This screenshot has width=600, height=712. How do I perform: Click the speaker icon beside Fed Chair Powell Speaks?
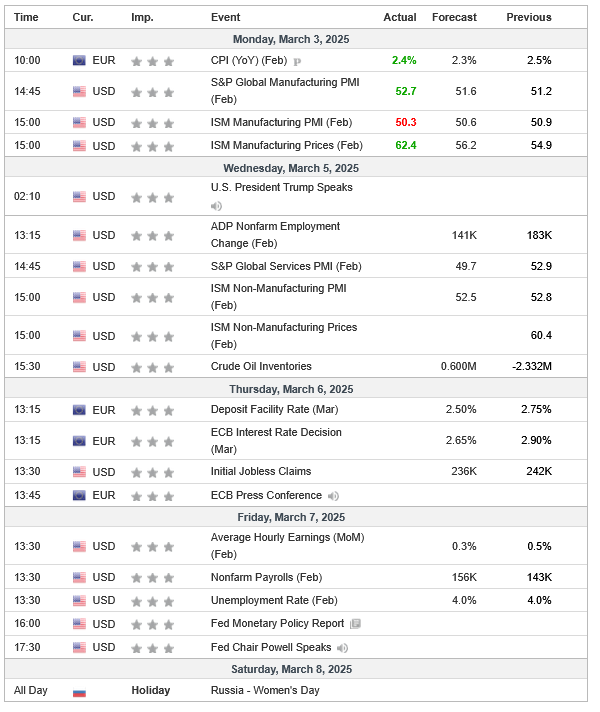tap(342, 648)
